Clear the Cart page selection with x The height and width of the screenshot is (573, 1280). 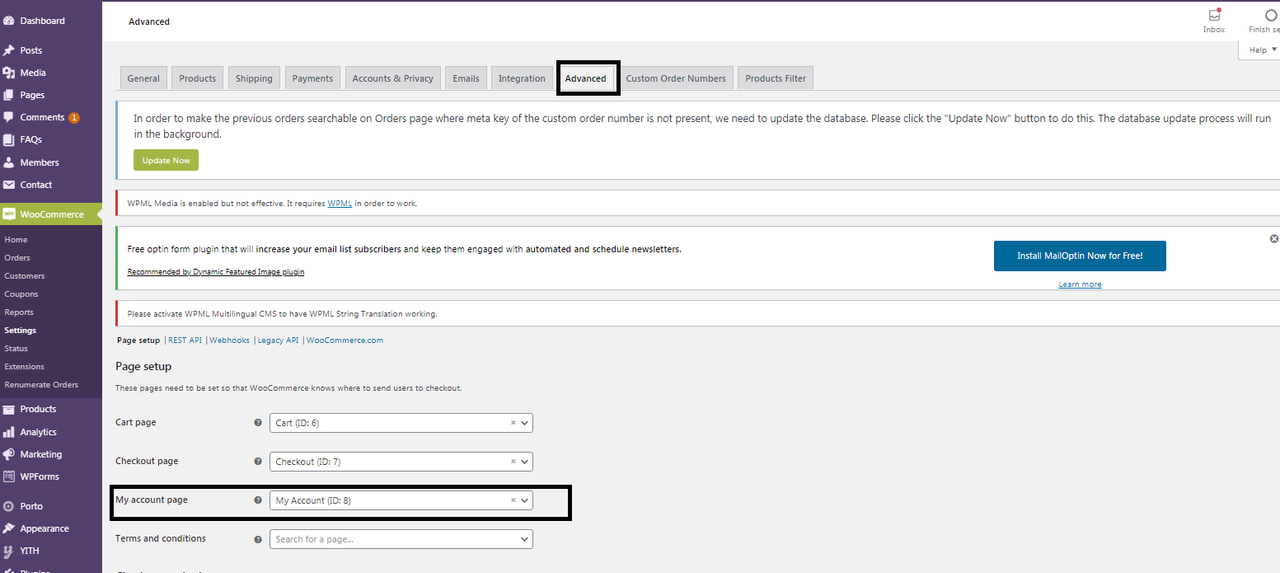click(x=513, y=423)
